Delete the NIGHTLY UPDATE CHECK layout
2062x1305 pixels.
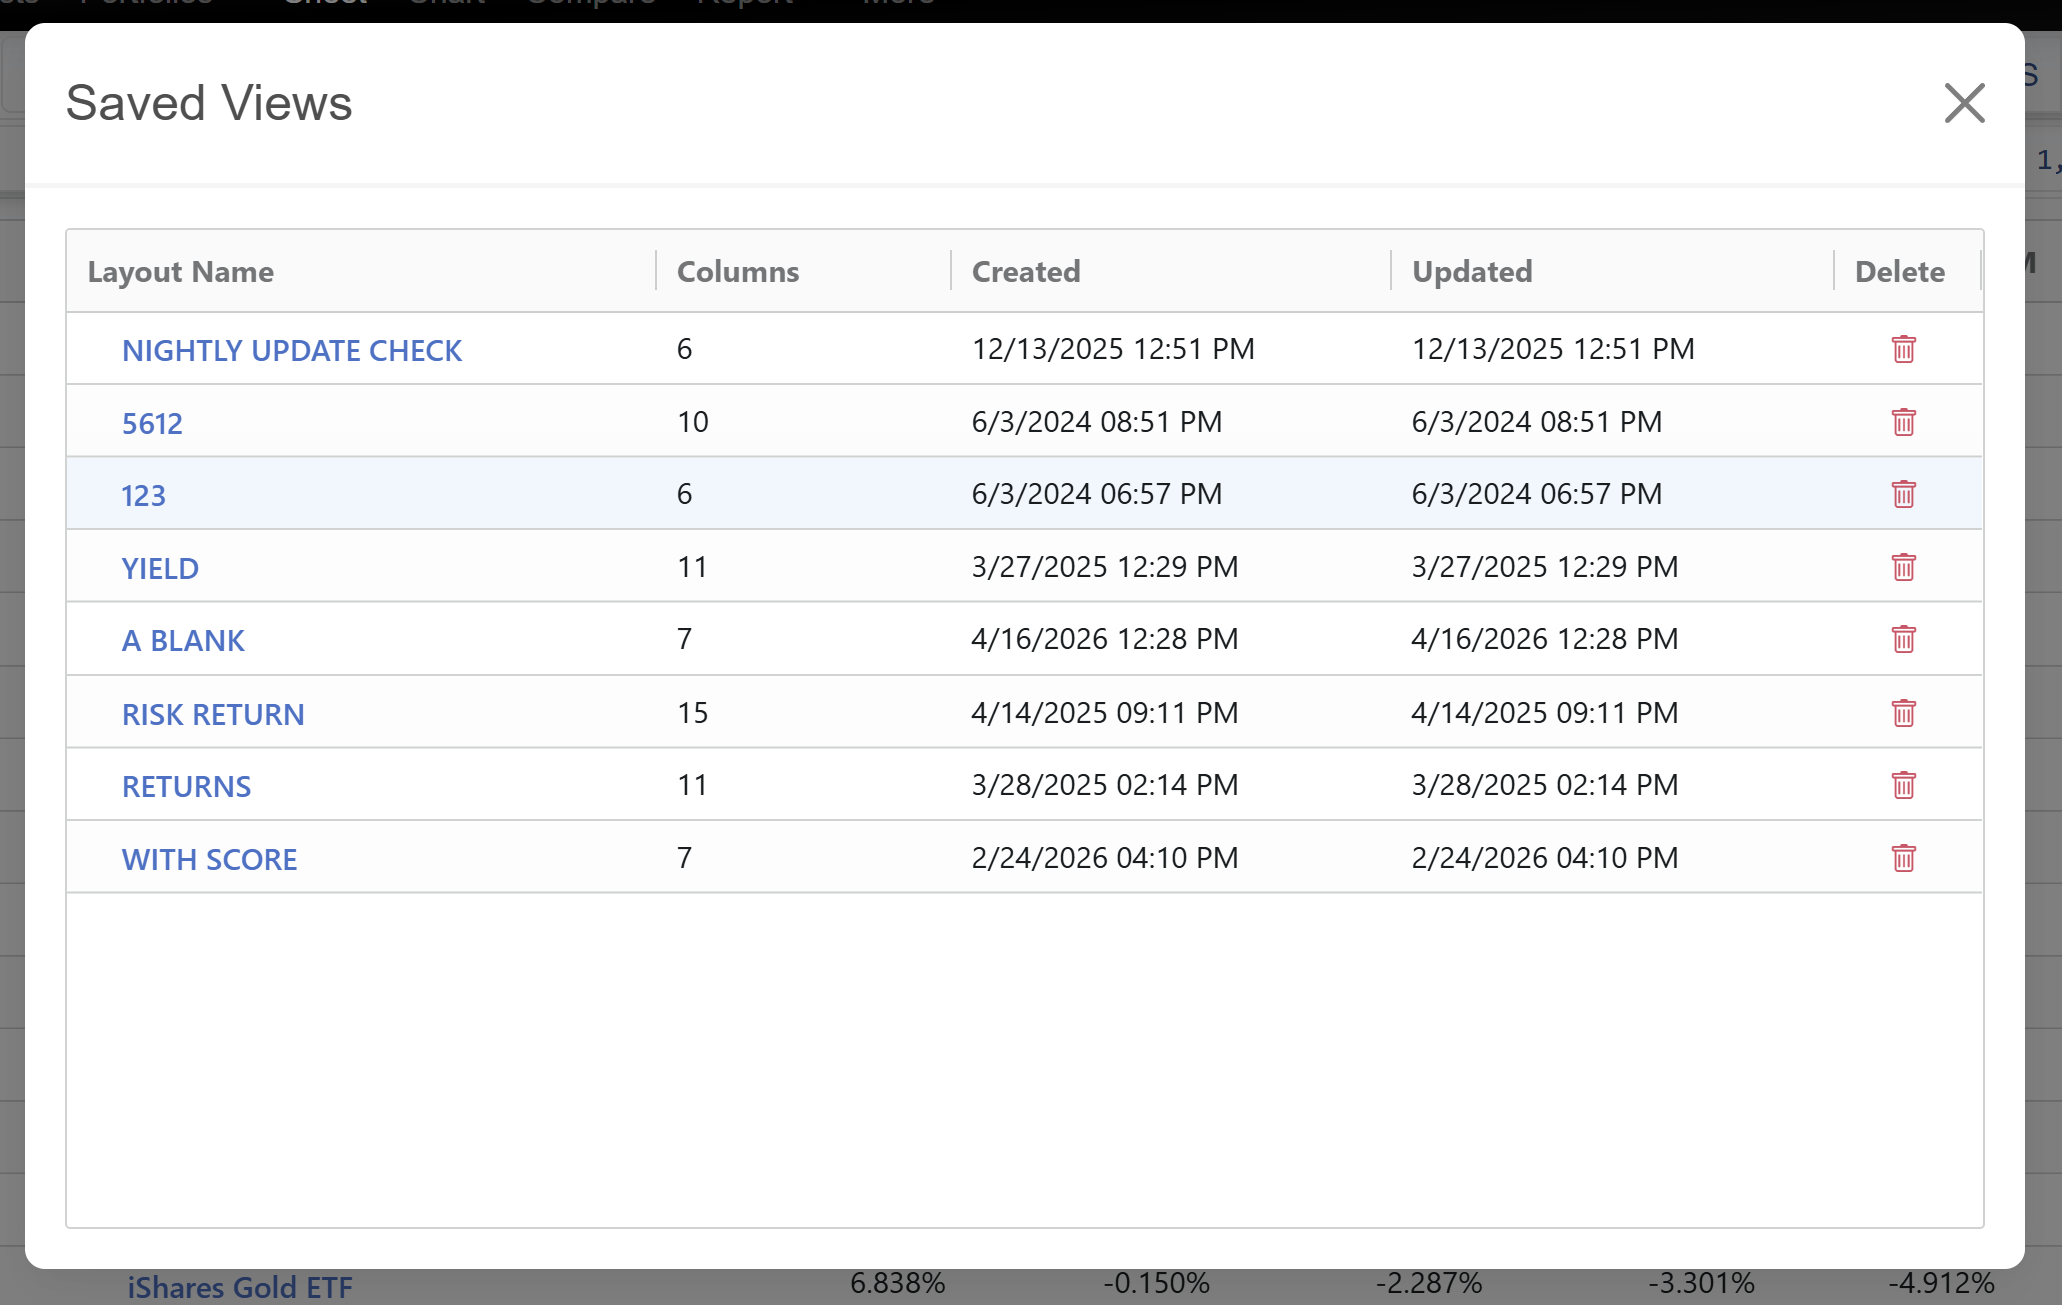(x=1903, y=349)
